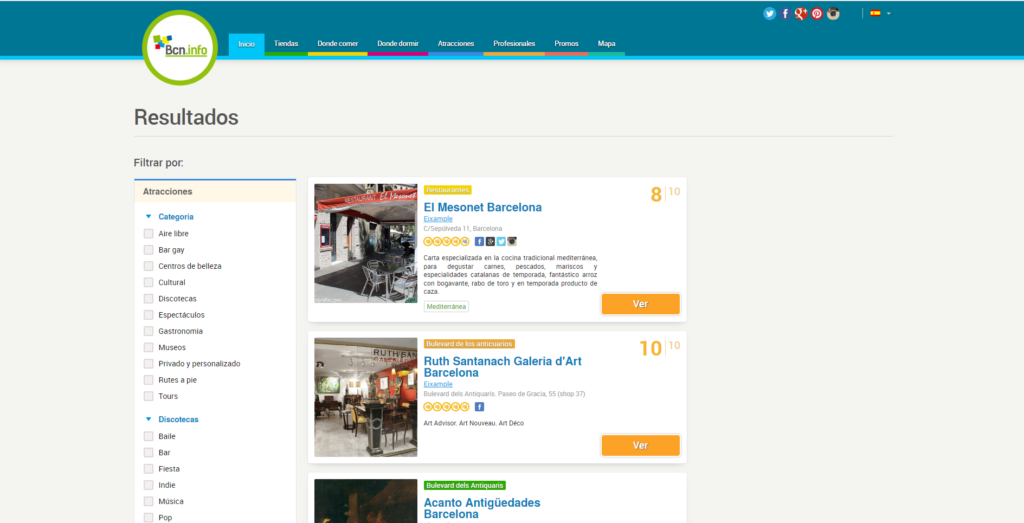1024x523 pixels.
Task: Tick the Privado y personalizado checkbox
Action: (148, 364)
